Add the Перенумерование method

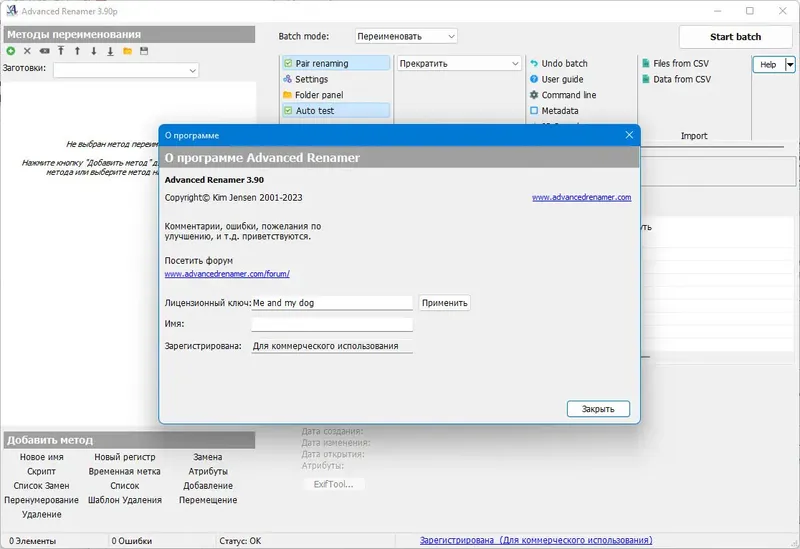41,500
